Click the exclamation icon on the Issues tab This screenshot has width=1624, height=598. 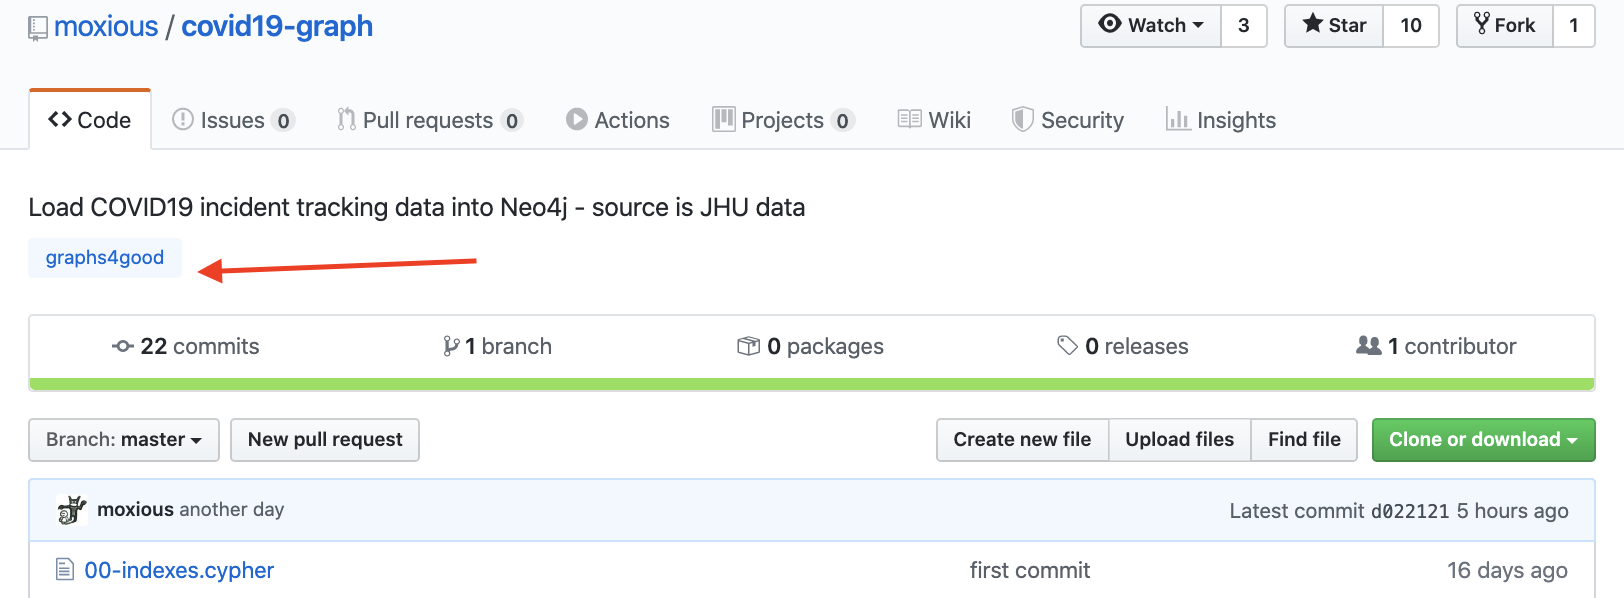click(182, 120)
